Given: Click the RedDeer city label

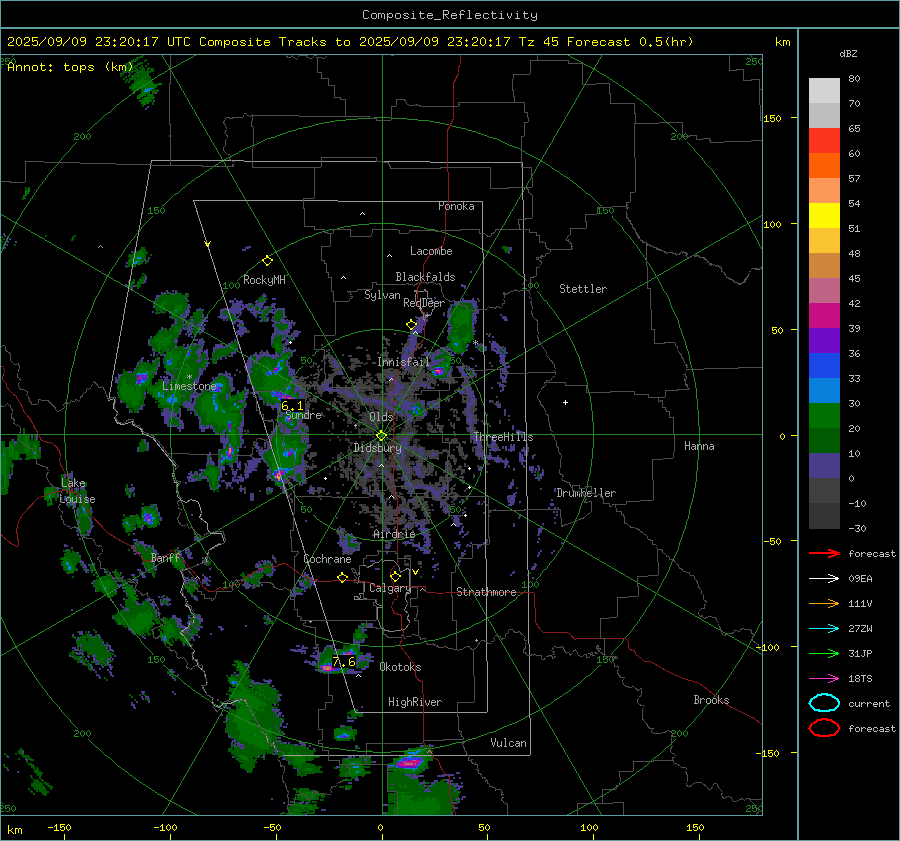Looking at the screenshot, I should 424,303.
